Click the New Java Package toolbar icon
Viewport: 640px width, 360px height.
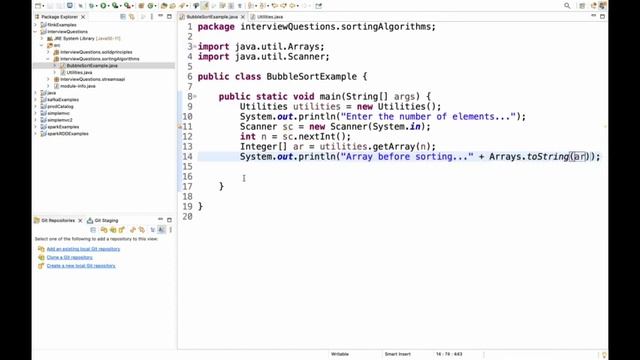pos(140,6)
